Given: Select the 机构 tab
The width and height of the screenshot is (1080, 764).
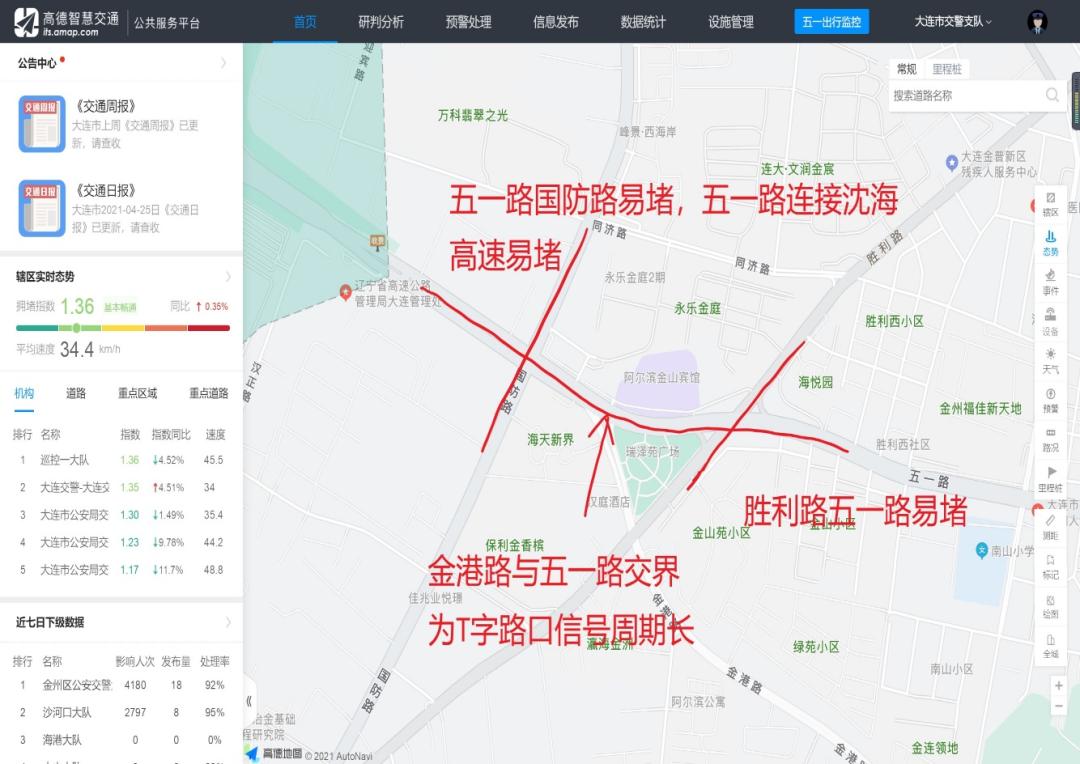Looking at the screenshot, I should tap(24, 393).
